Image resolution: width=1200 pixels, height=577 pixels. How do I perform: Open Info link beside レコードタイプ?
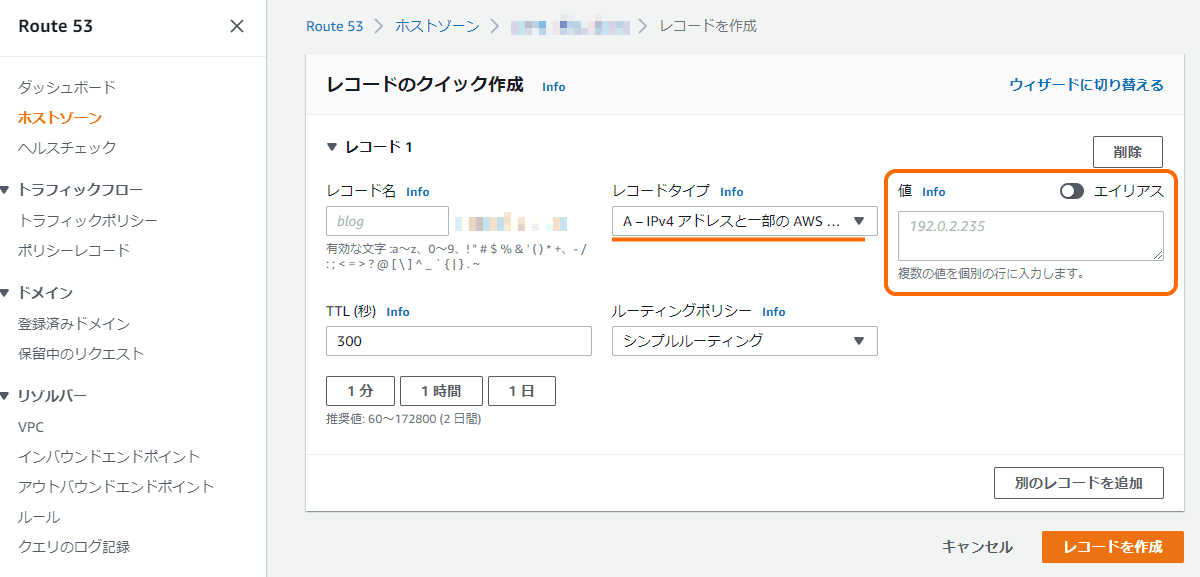(732, 192)
